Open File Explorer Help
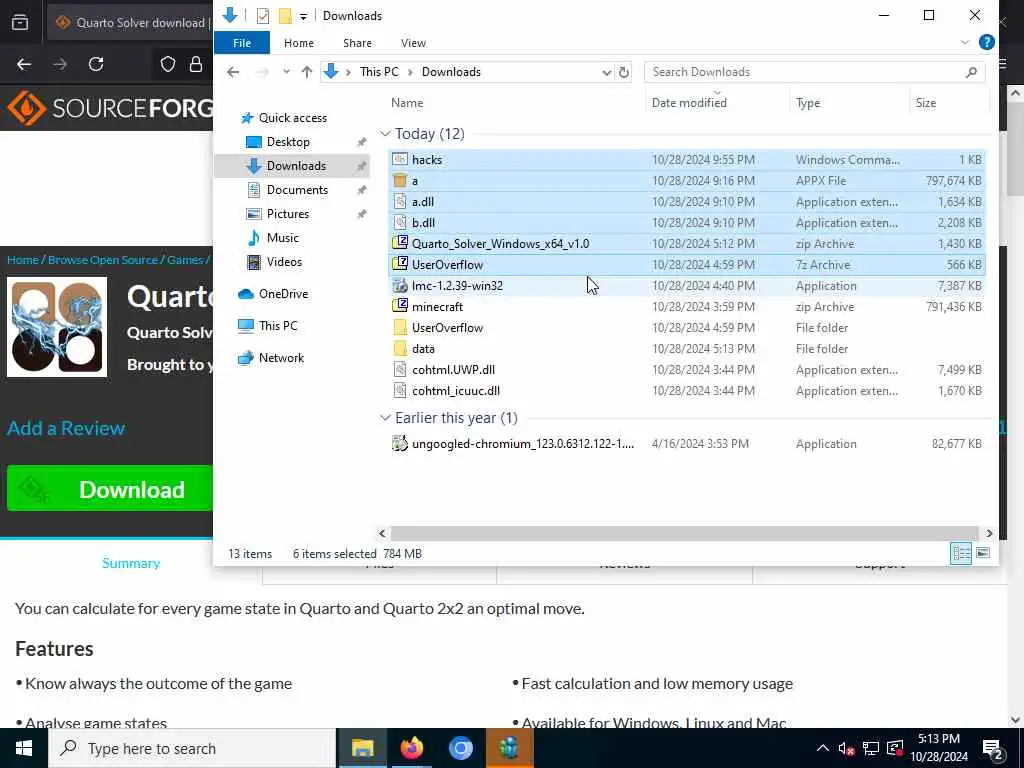 click(987, 42)
